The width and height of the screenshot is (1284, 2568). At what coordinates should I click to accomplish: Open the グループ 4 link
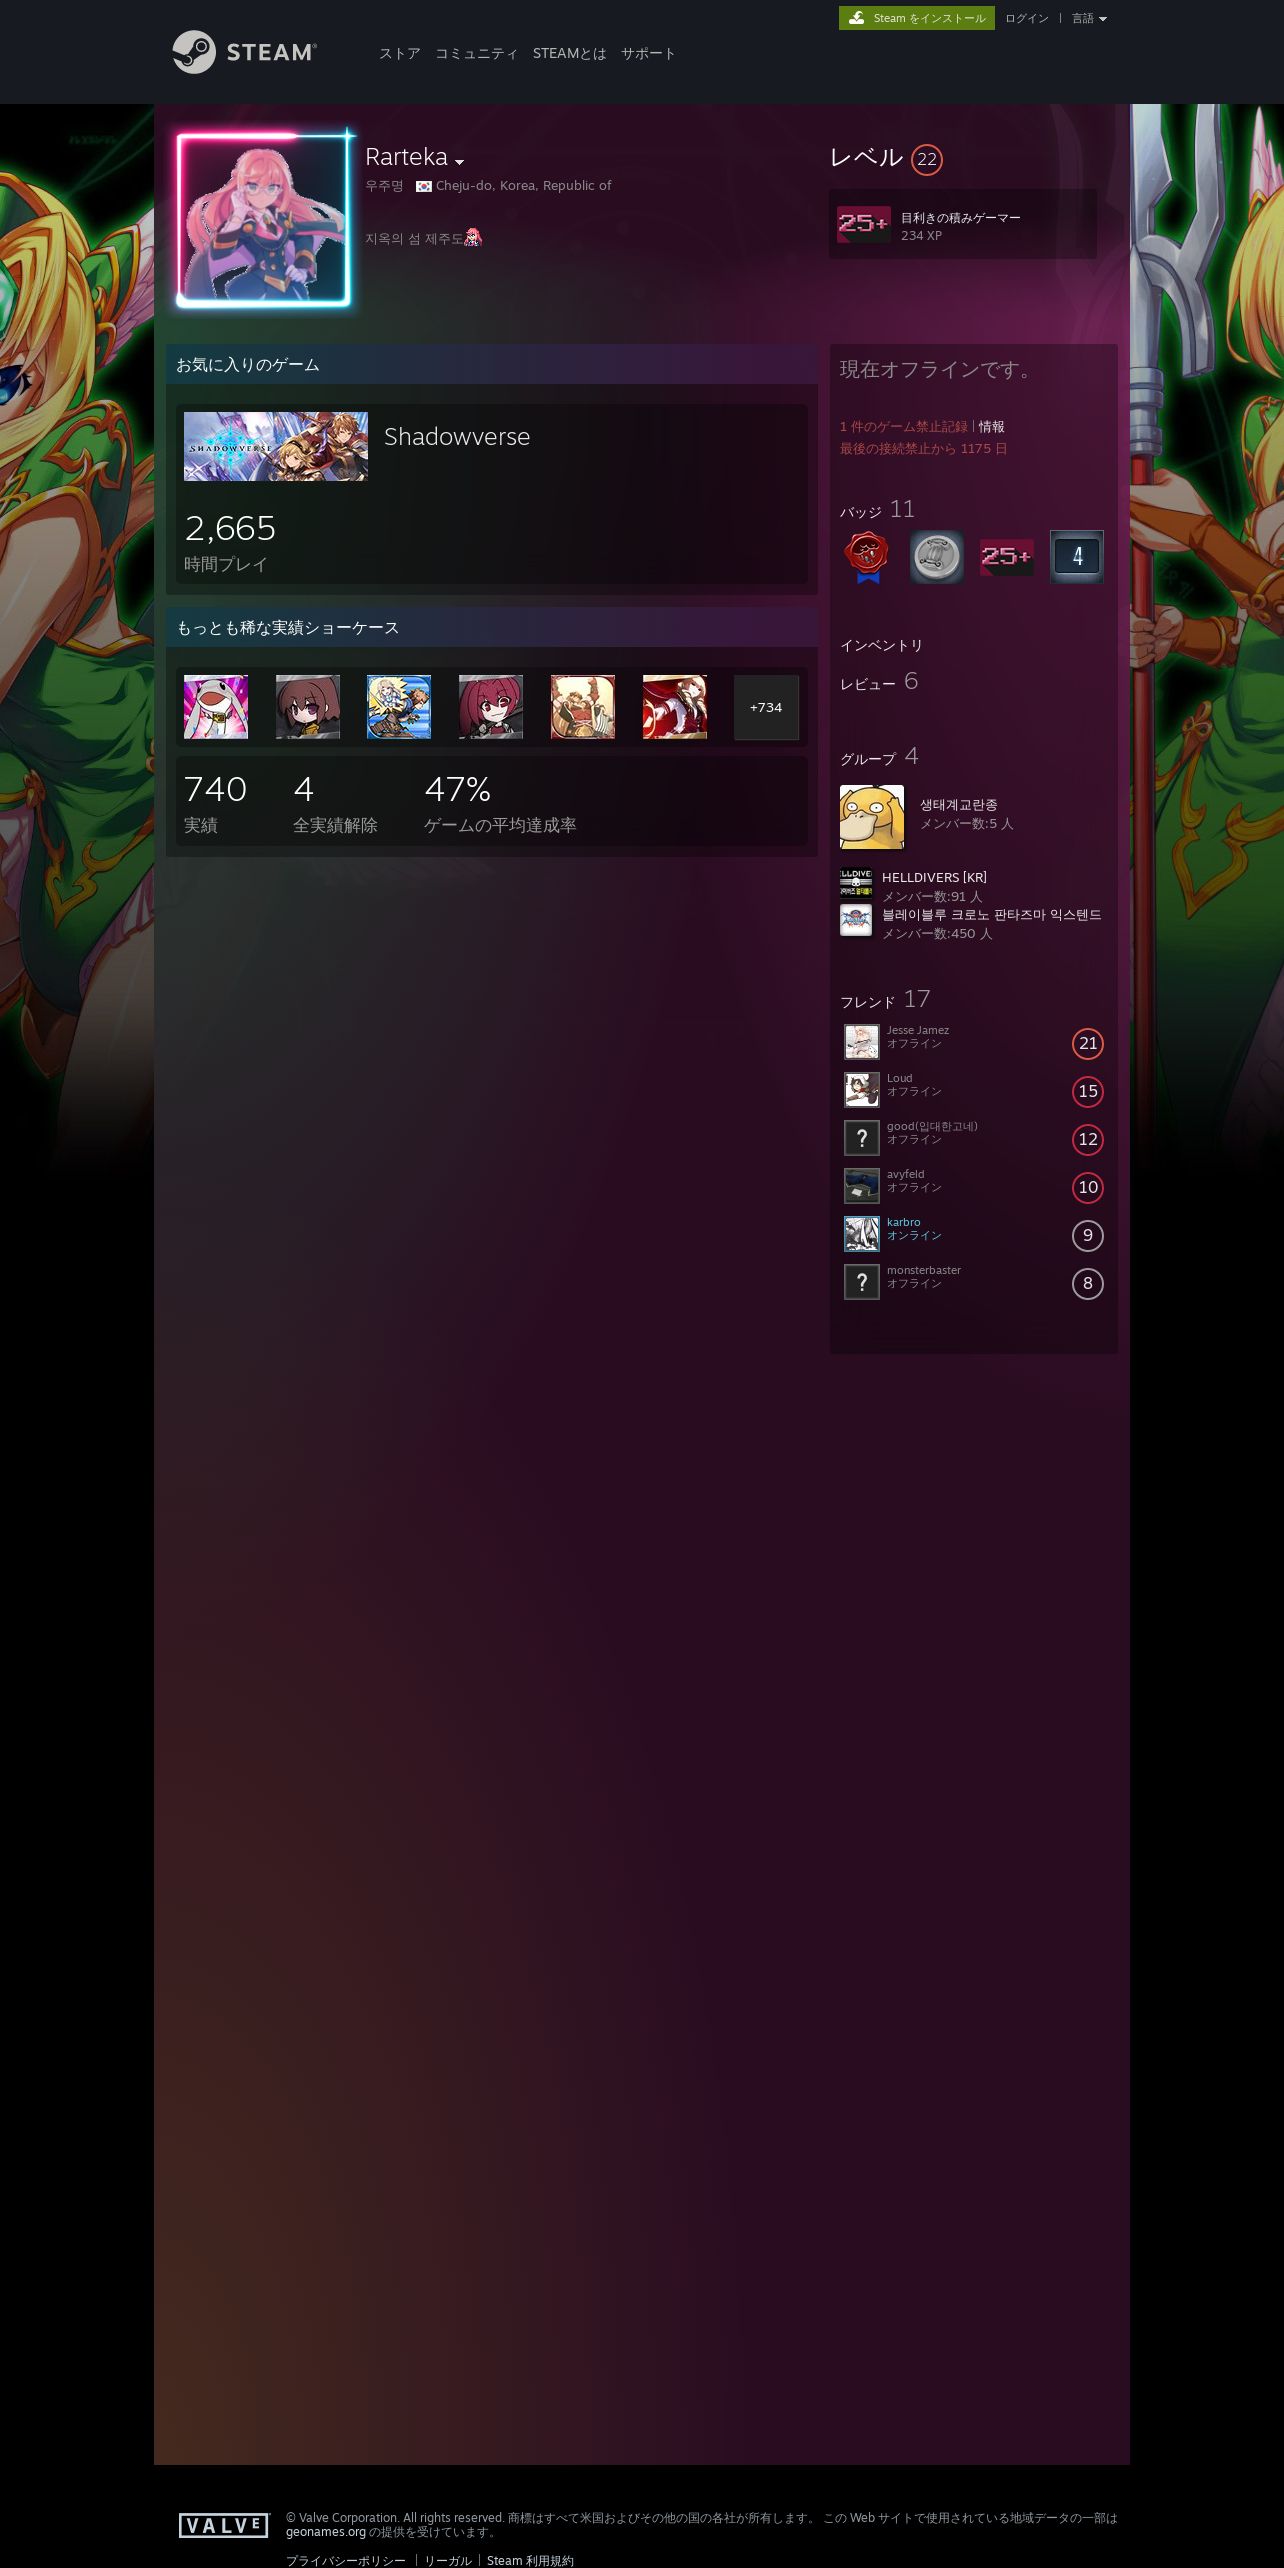pos(879,757)
